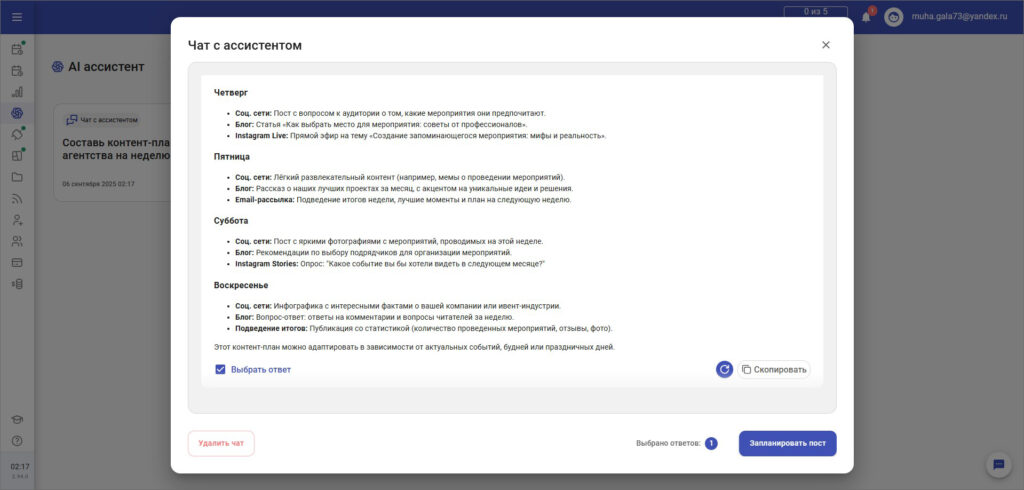Open the folder icon in sidebar

pos(17,177)
